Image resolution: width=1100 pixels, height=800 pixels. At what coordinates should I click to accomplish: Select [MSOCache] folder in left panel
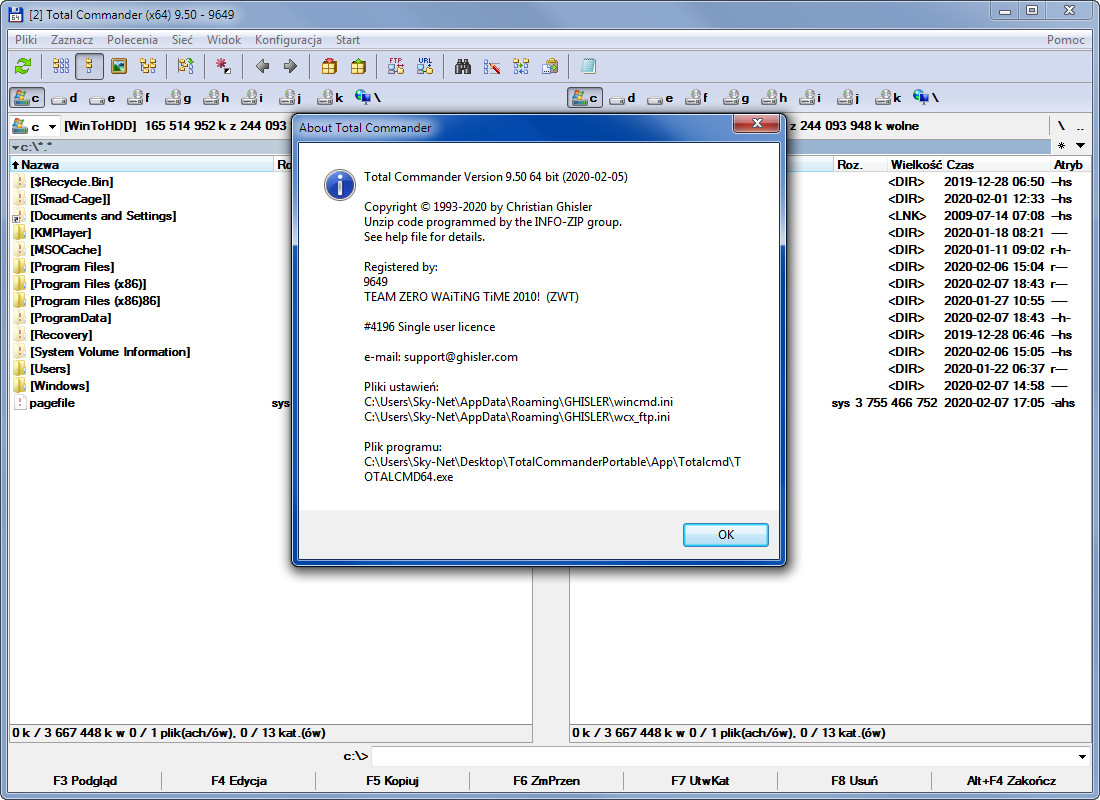65,250
